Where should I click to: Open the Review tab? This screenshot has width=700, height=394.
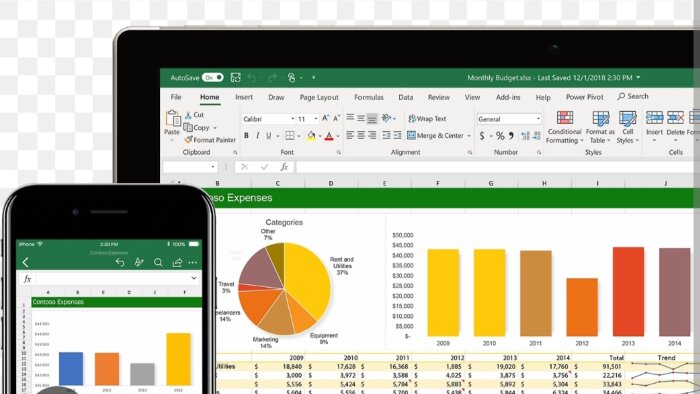(x=438, y=97)
